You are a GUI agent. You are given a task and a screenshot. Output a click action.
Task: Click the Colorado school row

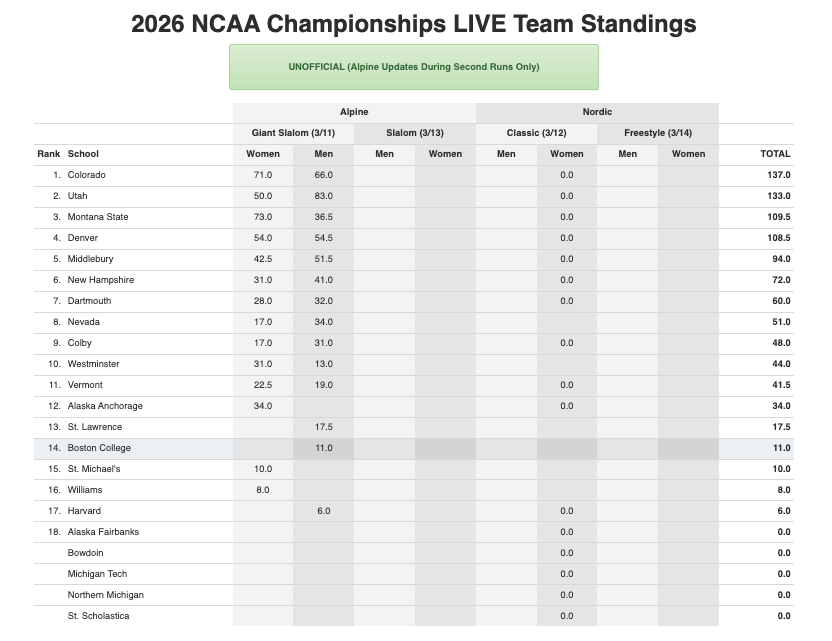point(86,175)
